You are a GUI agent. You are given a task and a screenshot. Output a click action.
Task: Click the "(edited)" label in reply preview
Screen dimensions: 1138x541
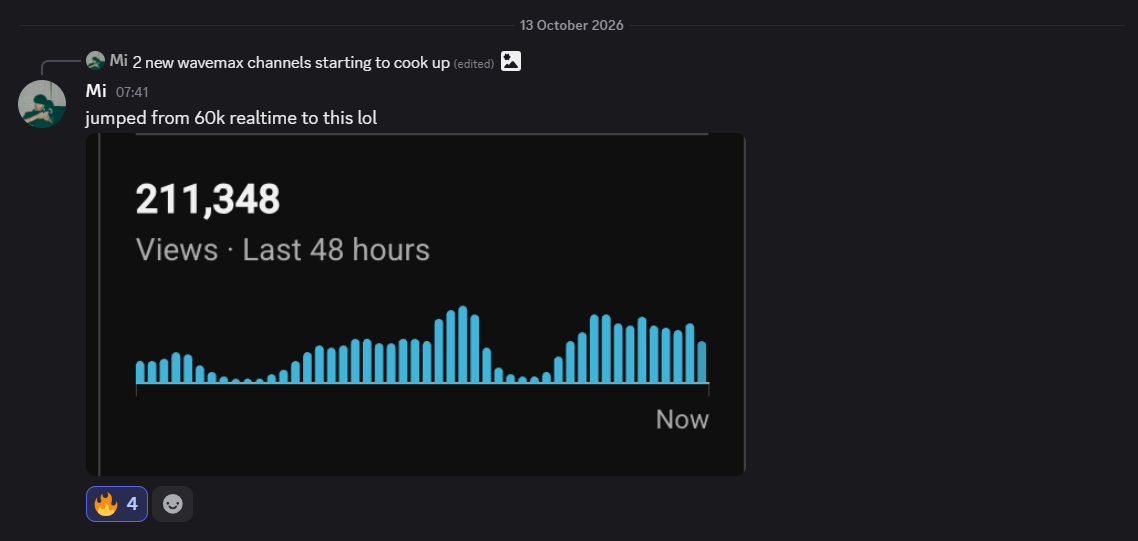click(473, 64)
